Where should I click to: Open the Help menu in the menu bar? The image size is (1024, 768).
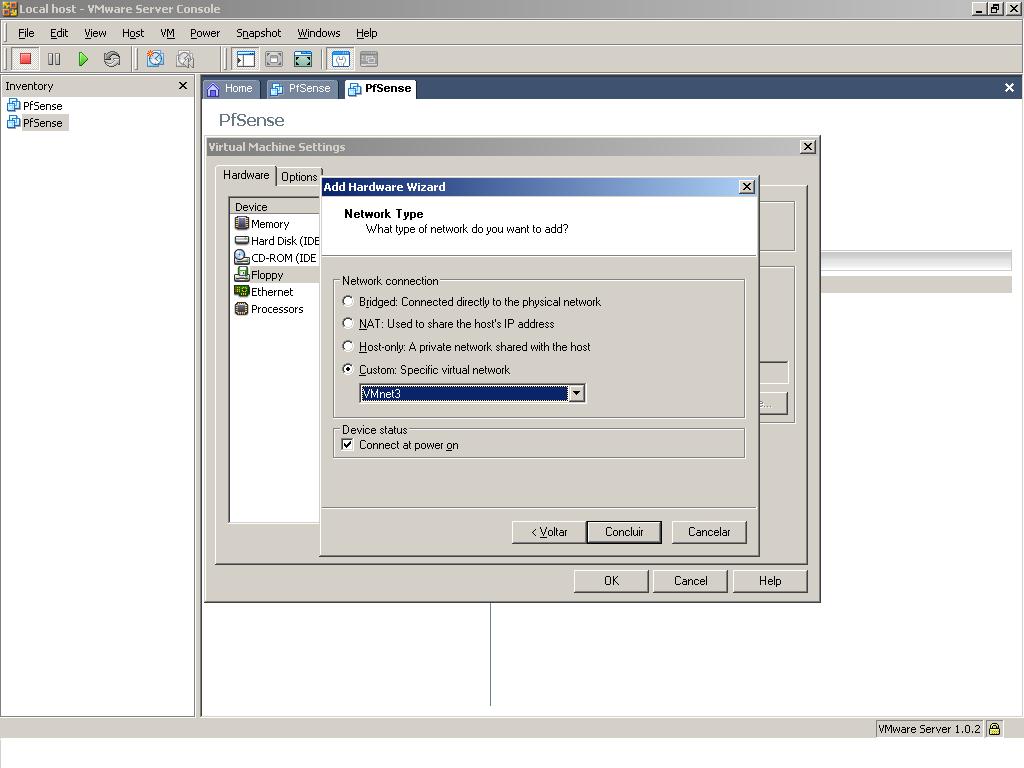click(x=366, y=33)
